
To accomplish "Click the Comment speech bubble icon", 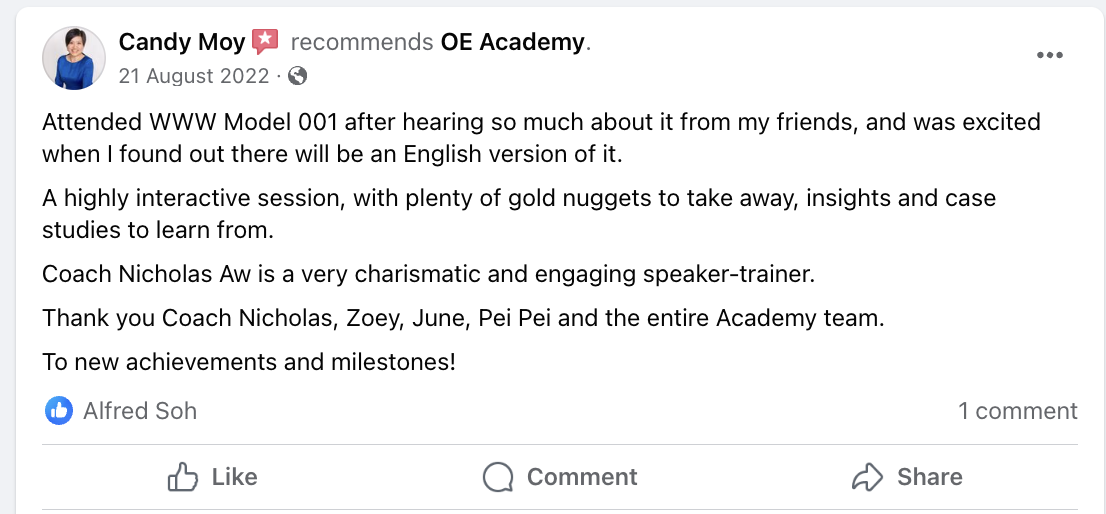I will 498,477.
